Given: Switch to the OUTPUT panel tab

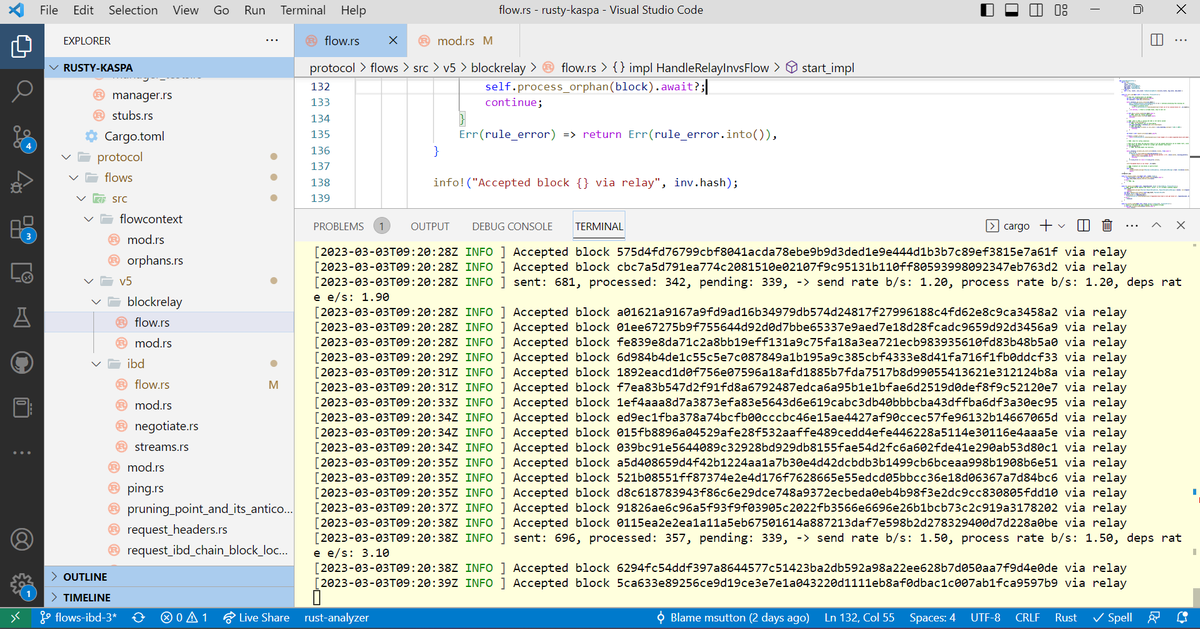Looking at the screenshot, I should pyautogui.click(x=430, y=226).
